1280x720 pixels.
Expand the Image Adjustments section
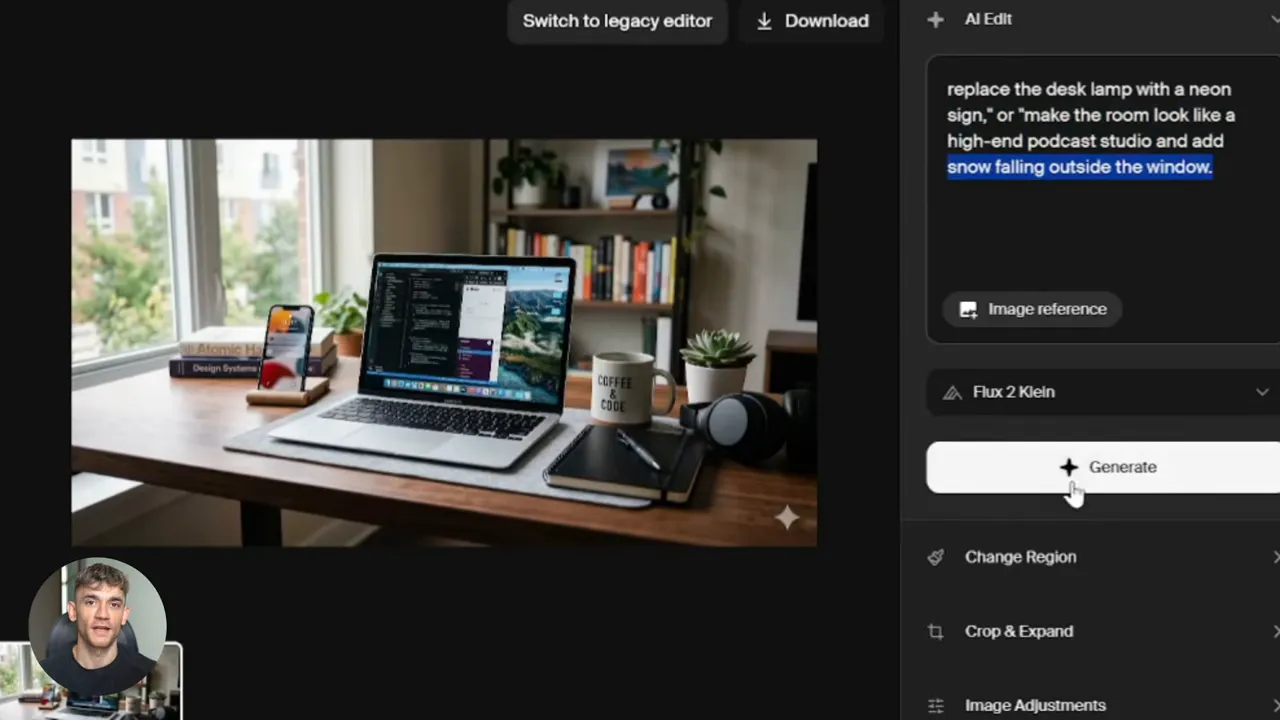point(1103,705)
